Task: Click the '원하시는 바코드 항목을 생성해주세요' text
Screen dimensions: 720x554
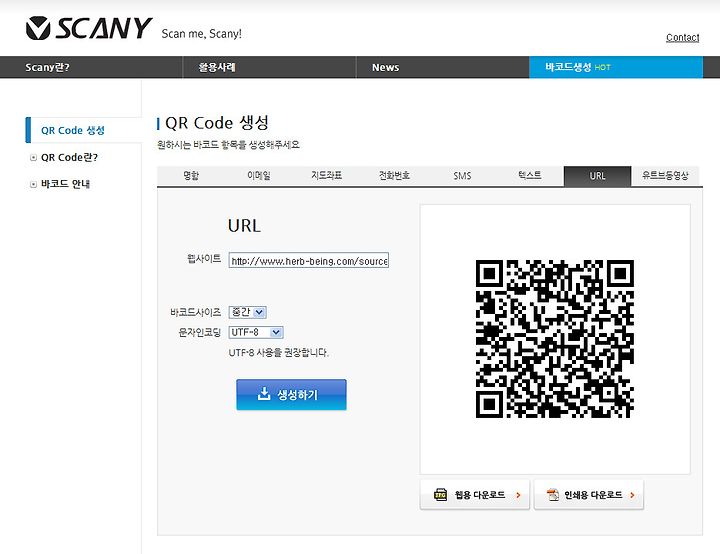Action: click(228, 145)
